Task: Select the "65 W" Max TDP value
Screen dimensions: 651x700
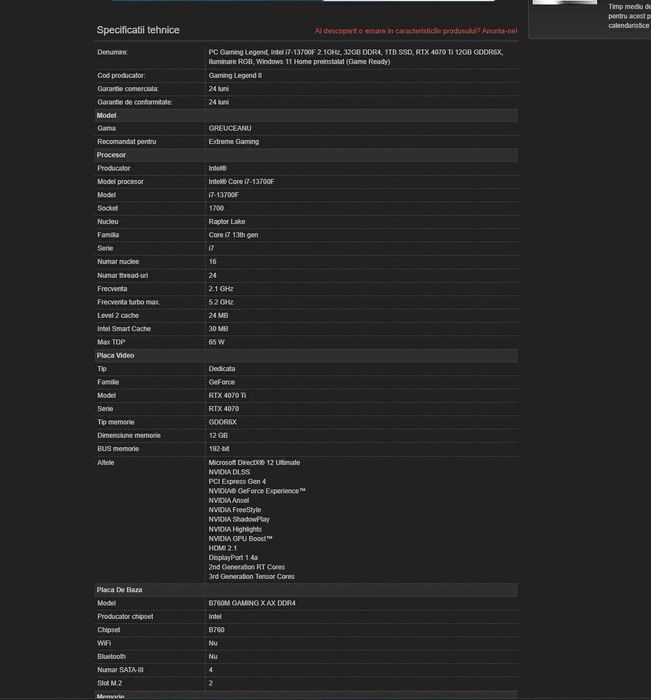Action: (x=218, y=342)
